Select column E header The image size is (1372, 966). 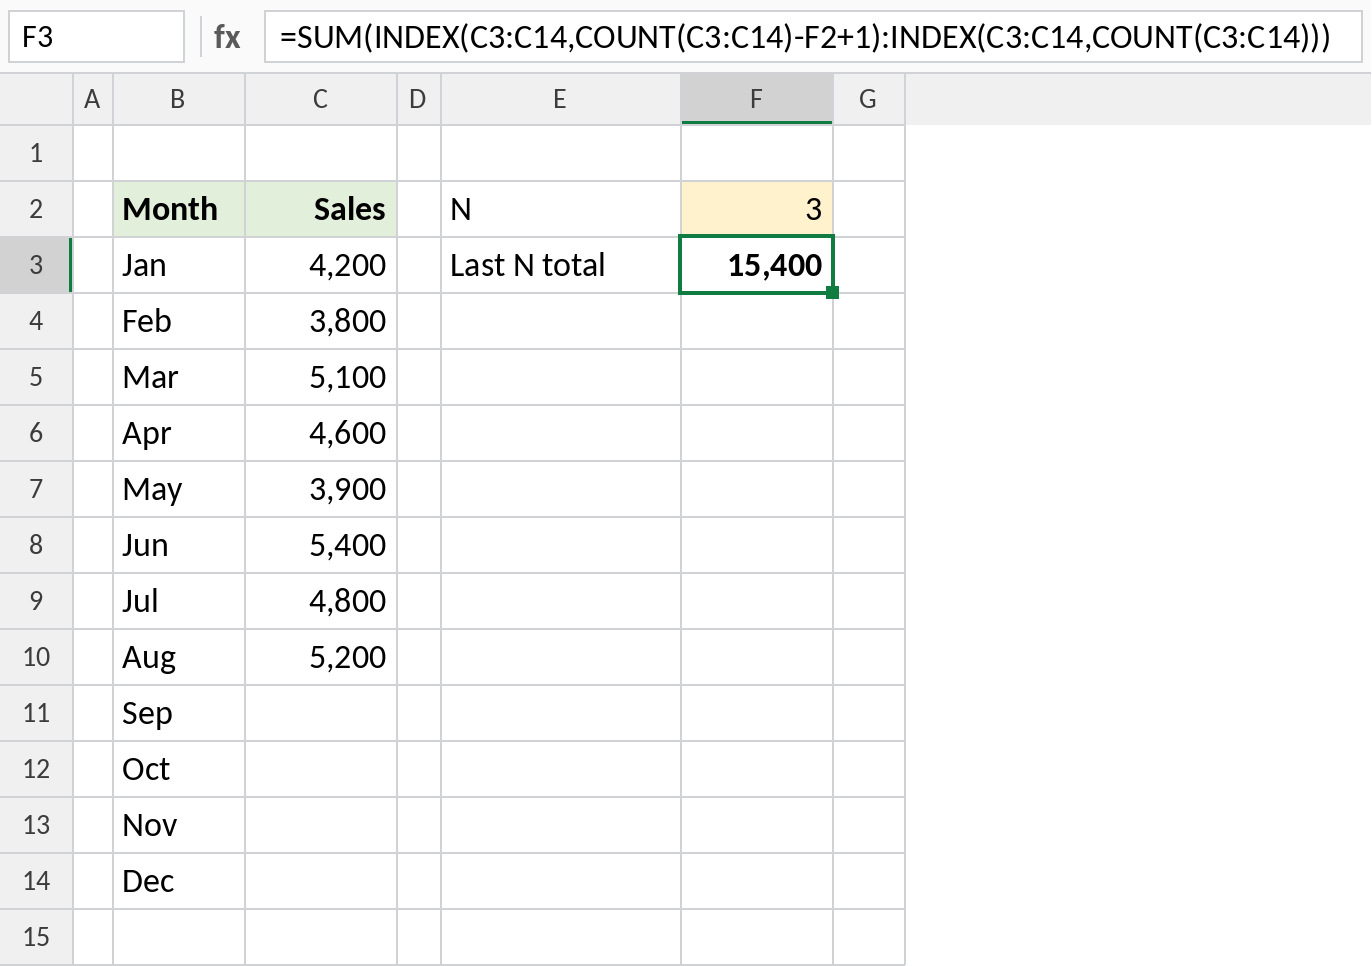(x=561, y=99)
